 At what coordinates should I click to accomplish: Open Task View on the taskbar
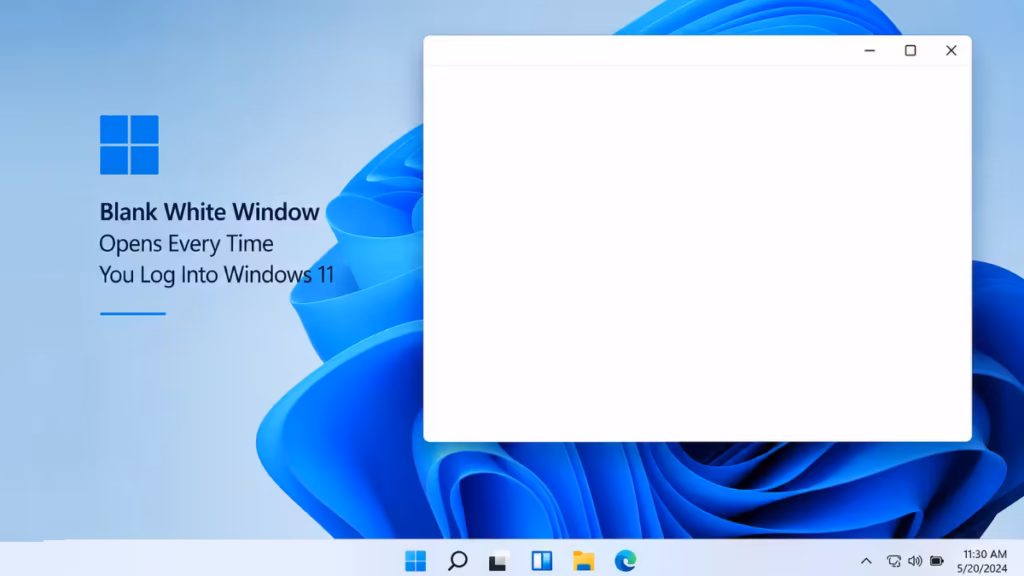pos(499,561)
